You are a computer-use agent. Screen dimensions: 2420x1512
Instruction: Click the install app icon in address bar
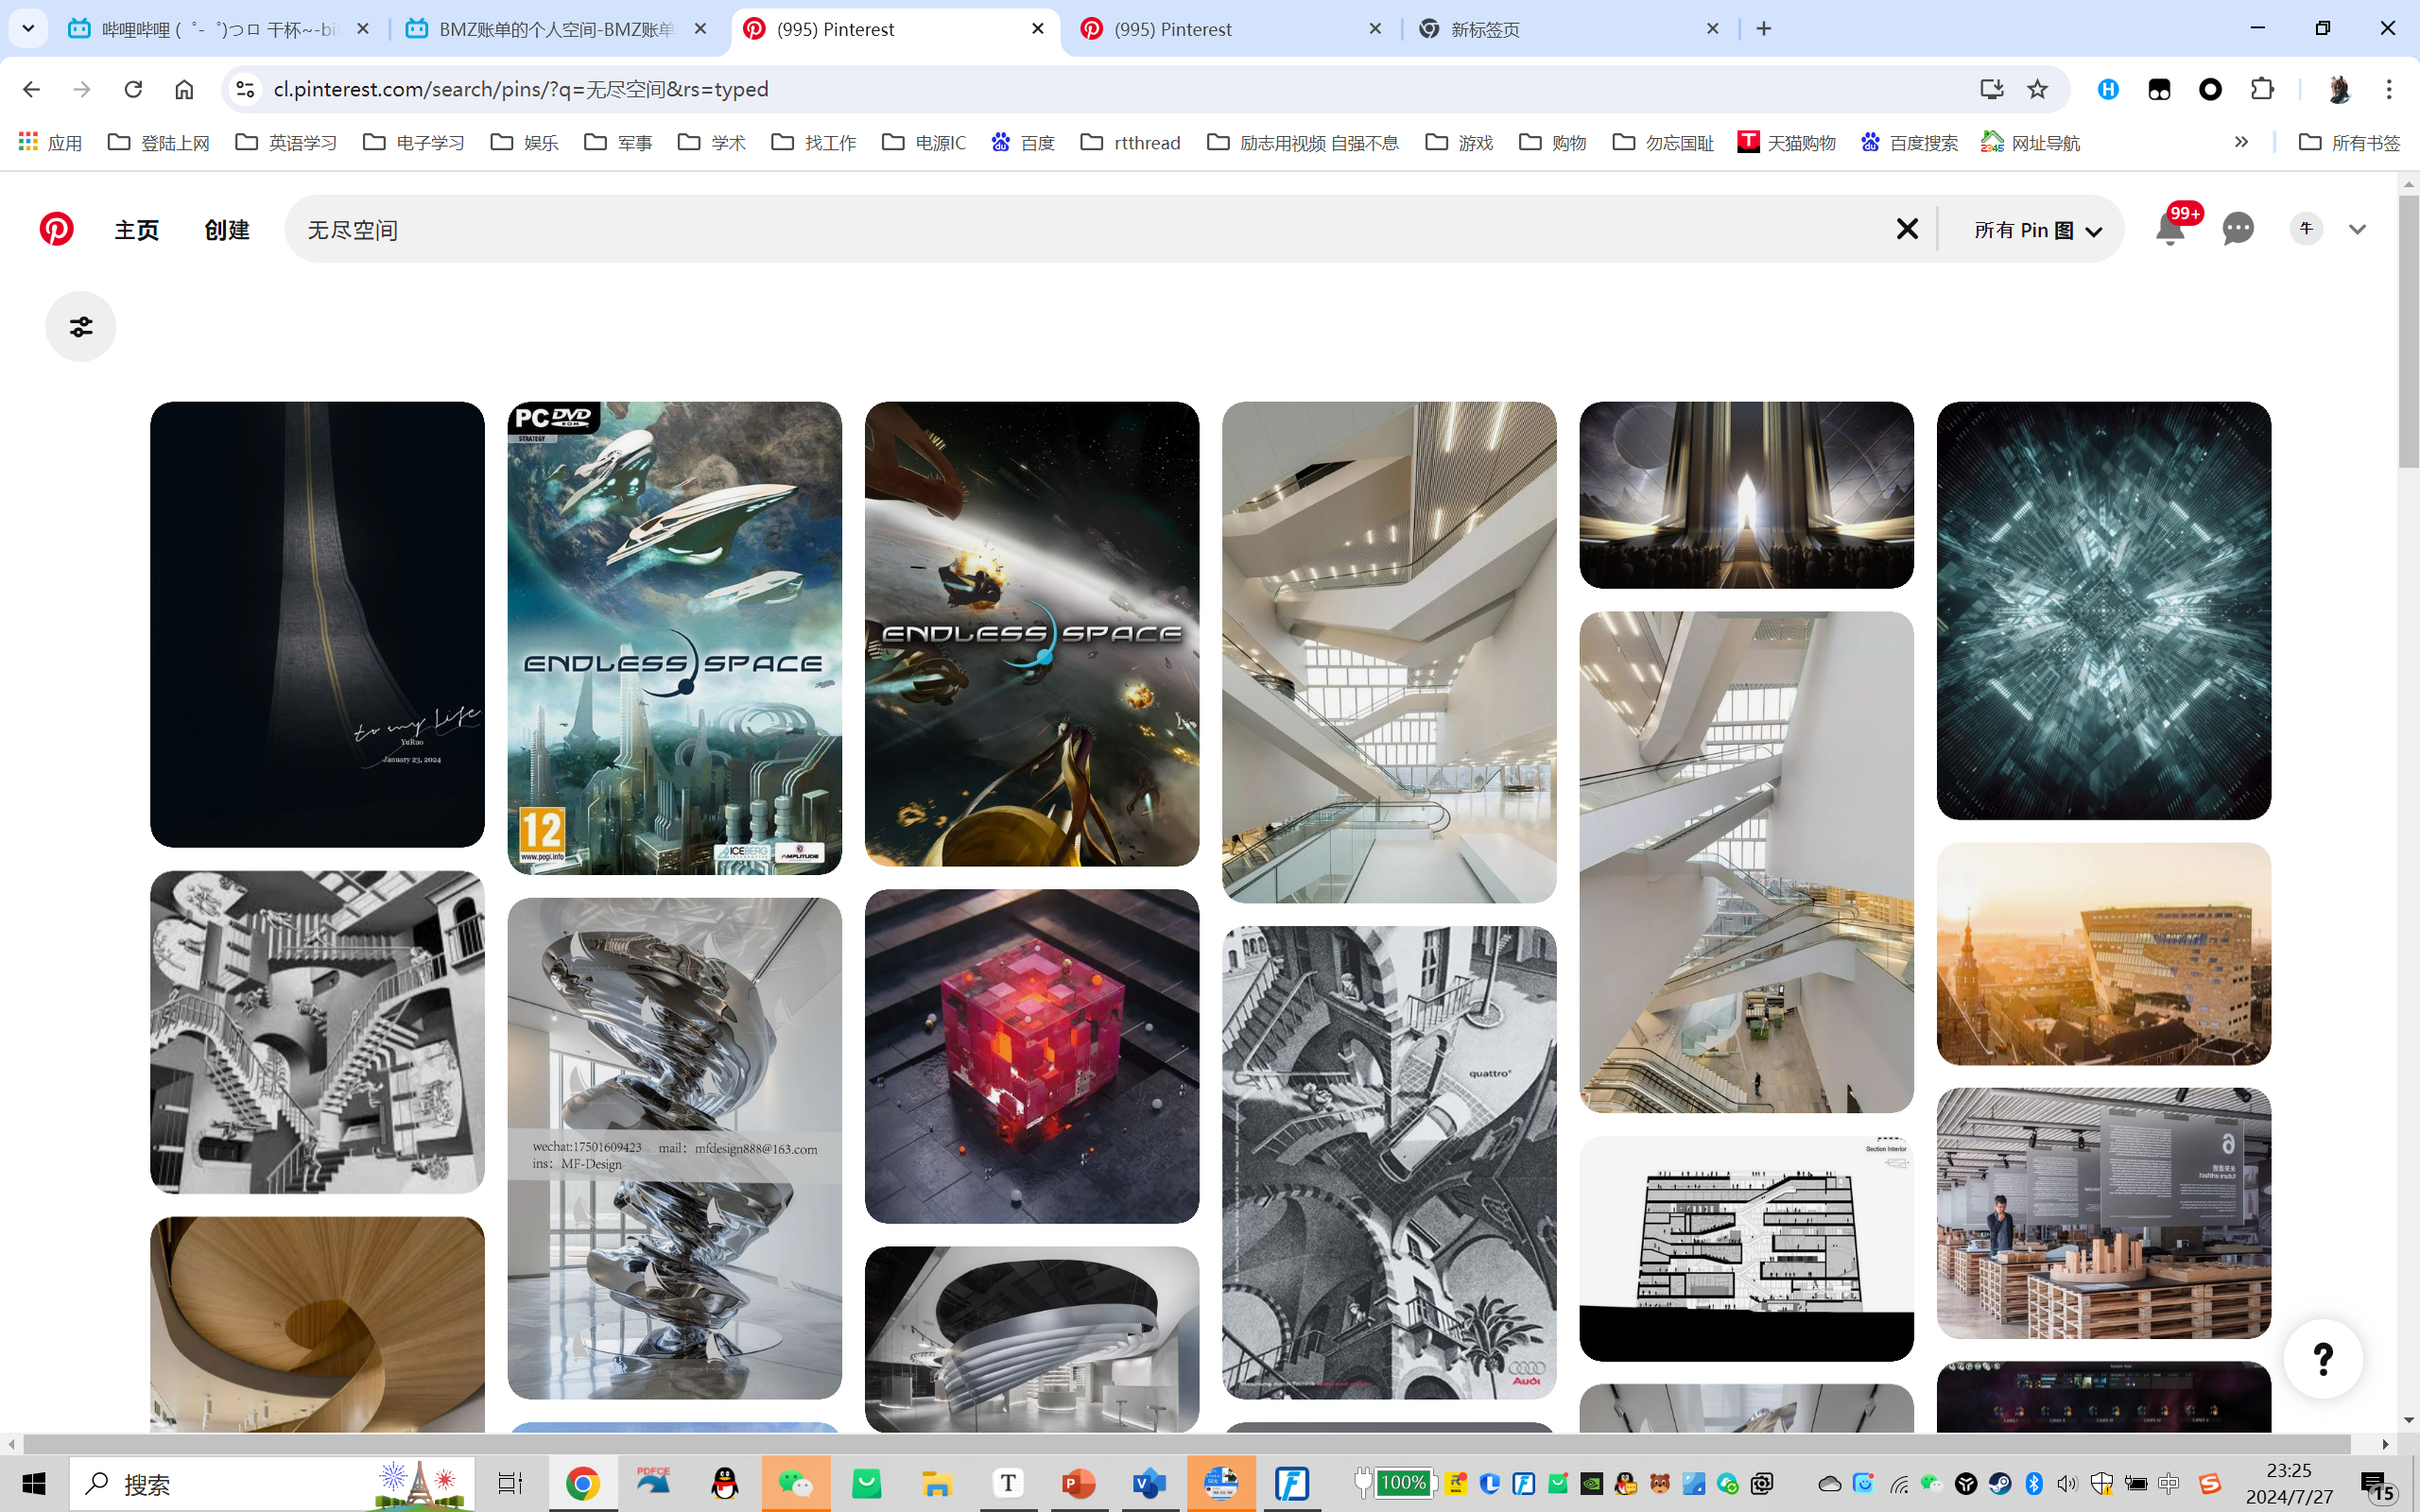[1991, 89]
